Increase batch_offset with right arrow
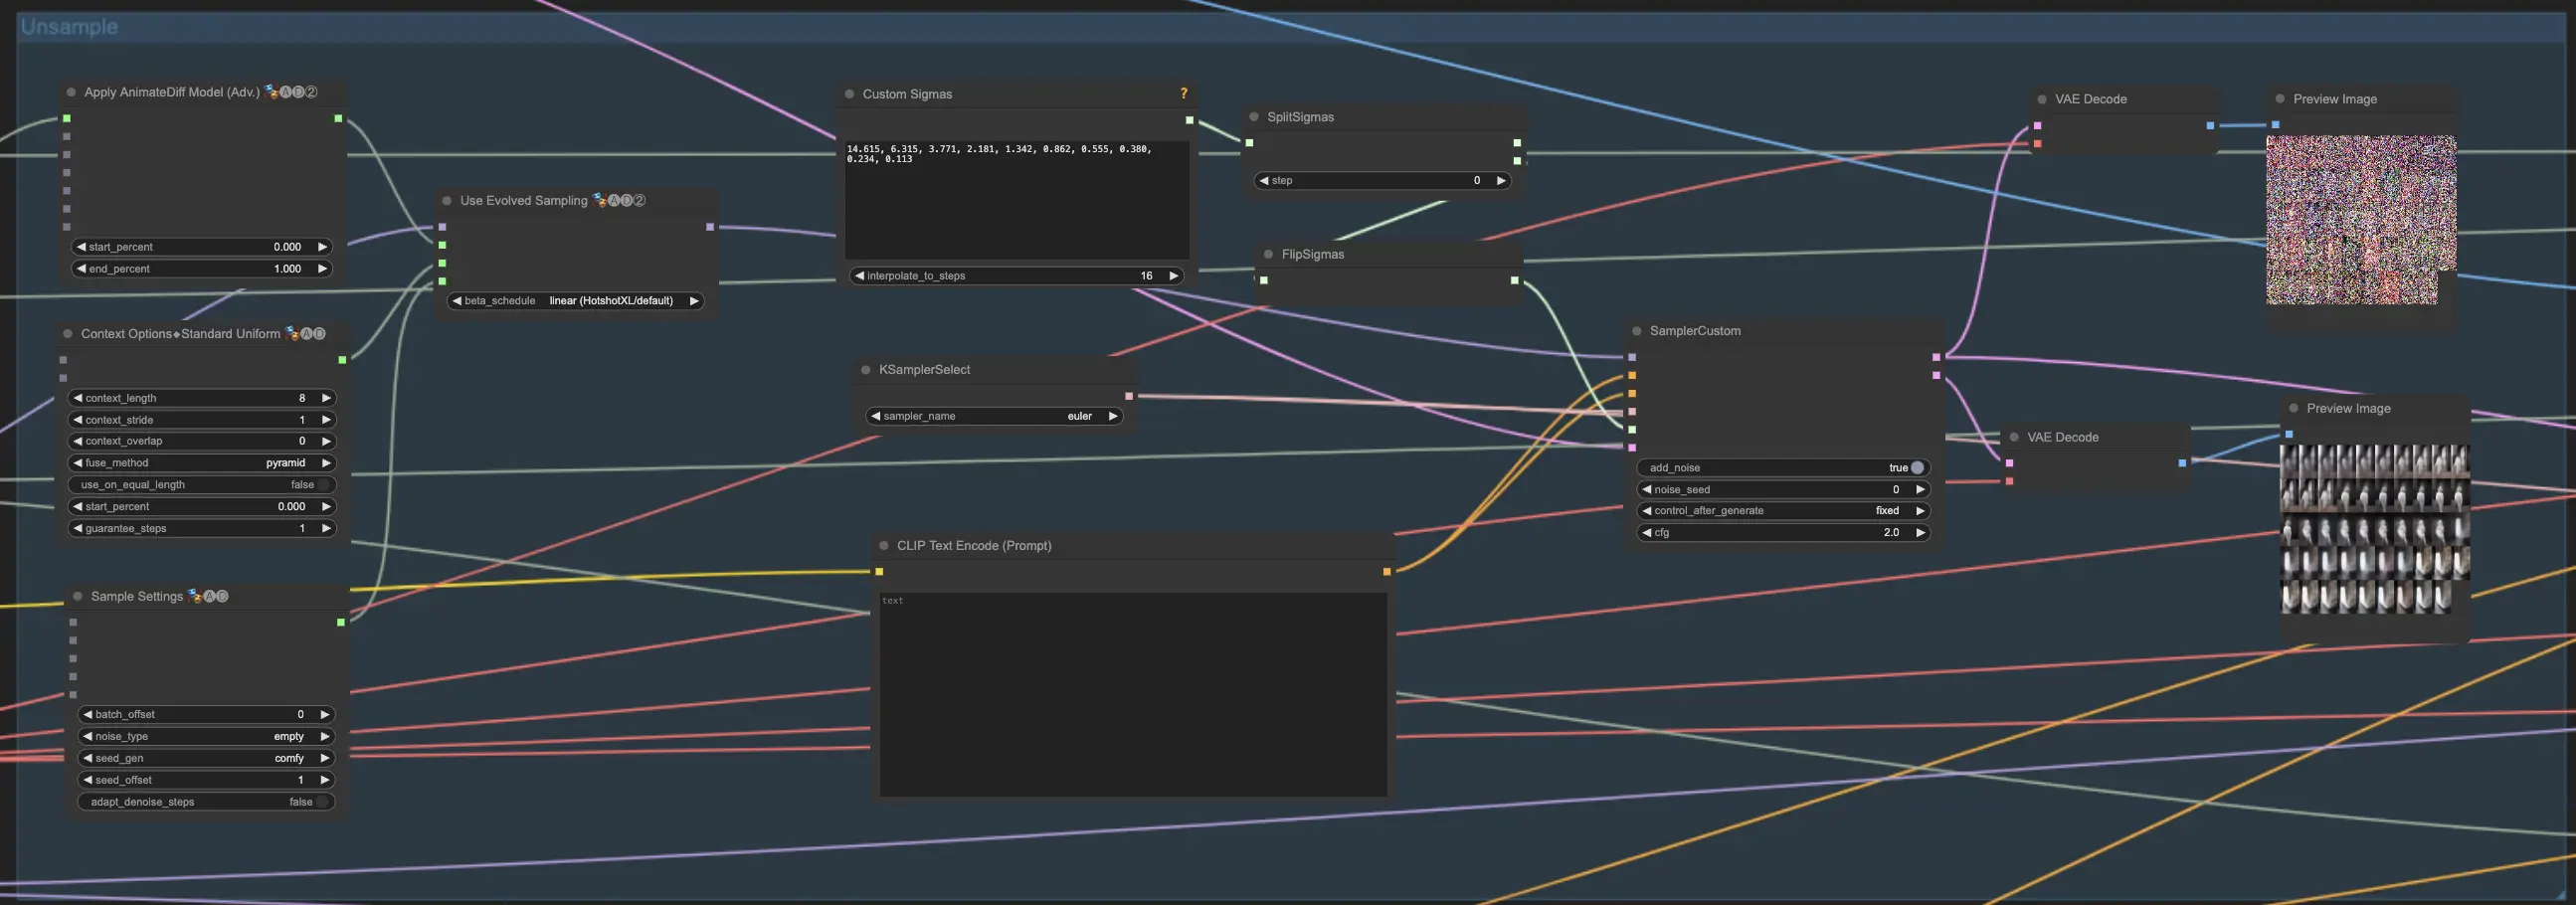2576x905 pixels. (x=325, y=715)
